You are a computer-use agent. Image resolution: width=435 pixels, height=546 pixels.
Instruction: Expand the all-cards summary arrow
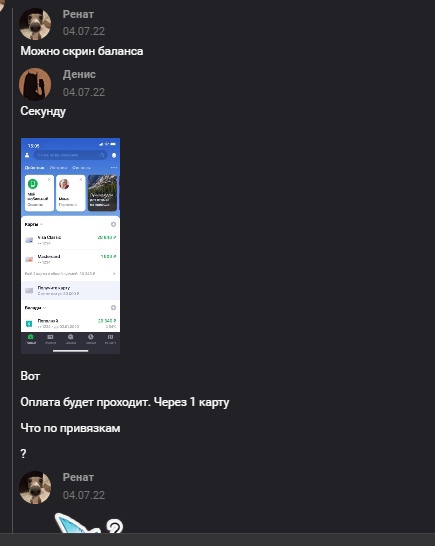tap(114, 274)
